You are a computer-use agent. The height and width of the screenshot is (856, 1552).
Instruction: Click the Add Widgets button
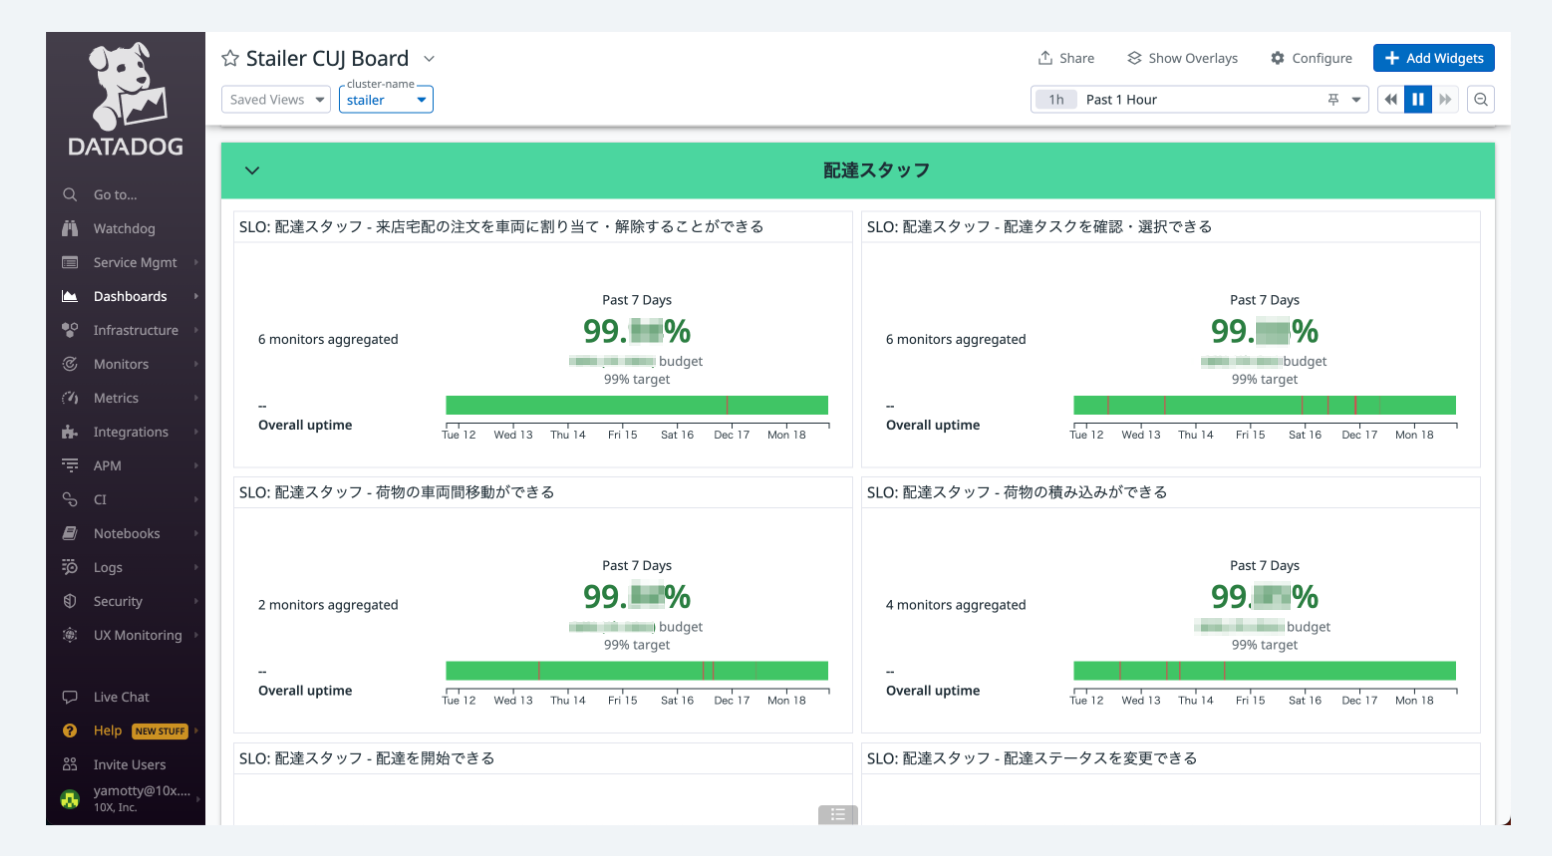[x=1433, y=58]
